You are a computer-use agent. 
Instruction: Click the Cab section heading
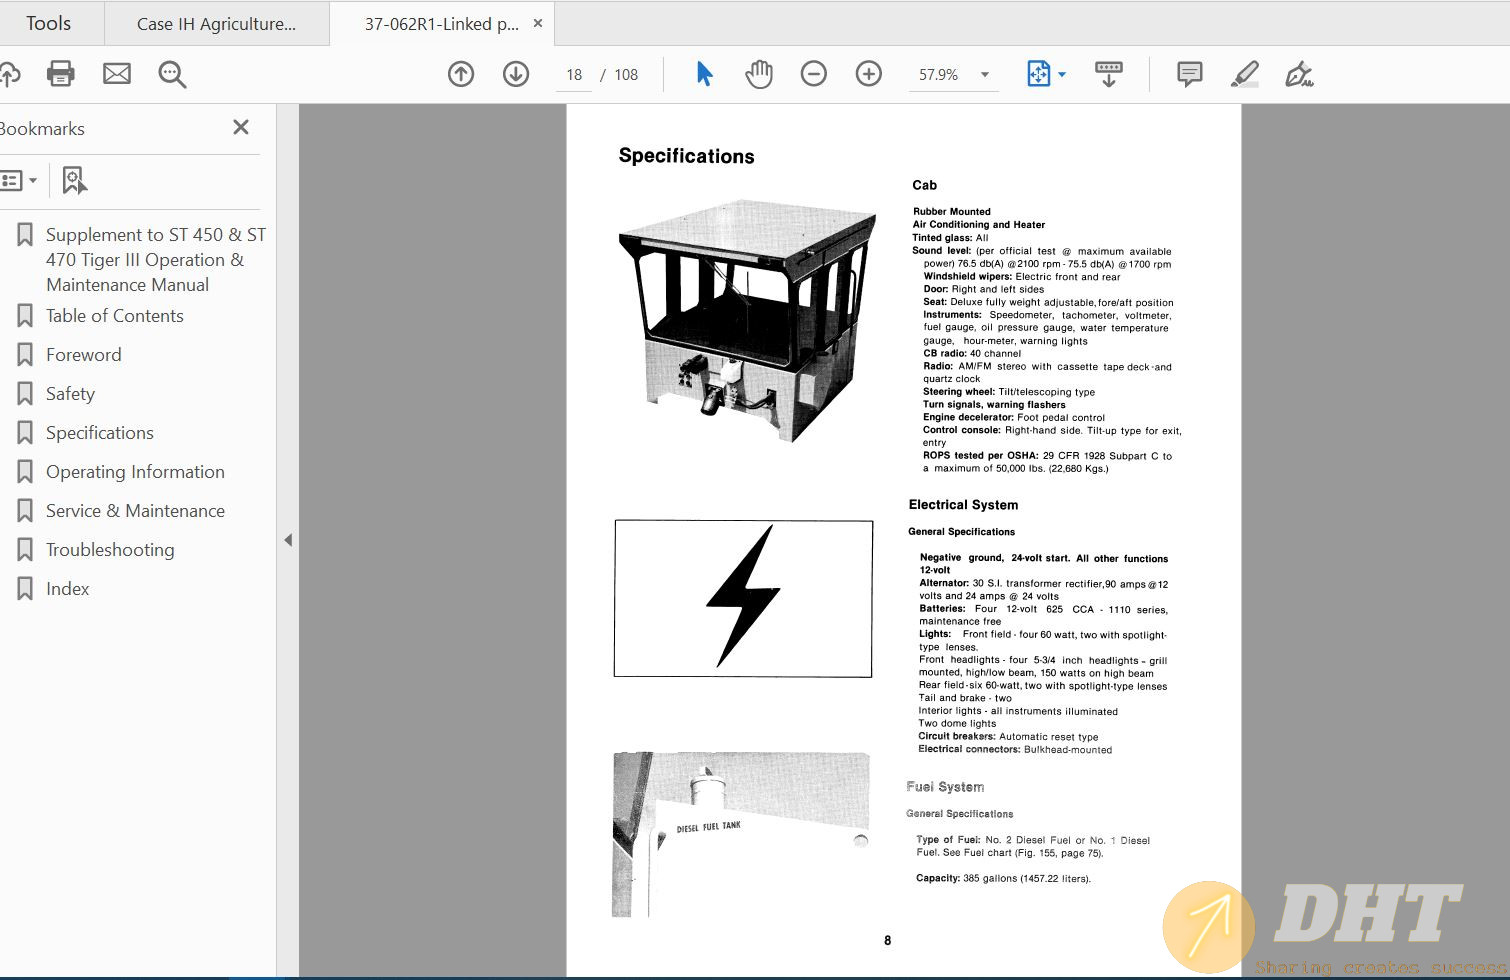(924, 185)
